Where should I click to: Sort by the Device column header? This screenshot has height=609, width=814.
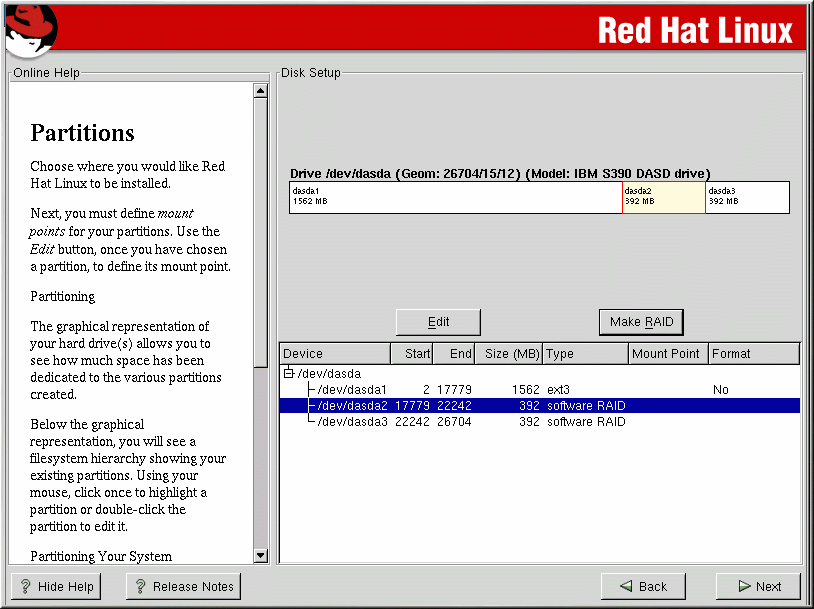[334, 354]
